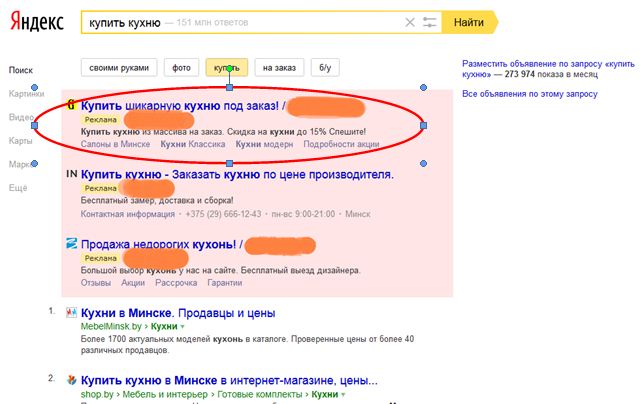Click Реклама label of first ad

pos(101,119)
